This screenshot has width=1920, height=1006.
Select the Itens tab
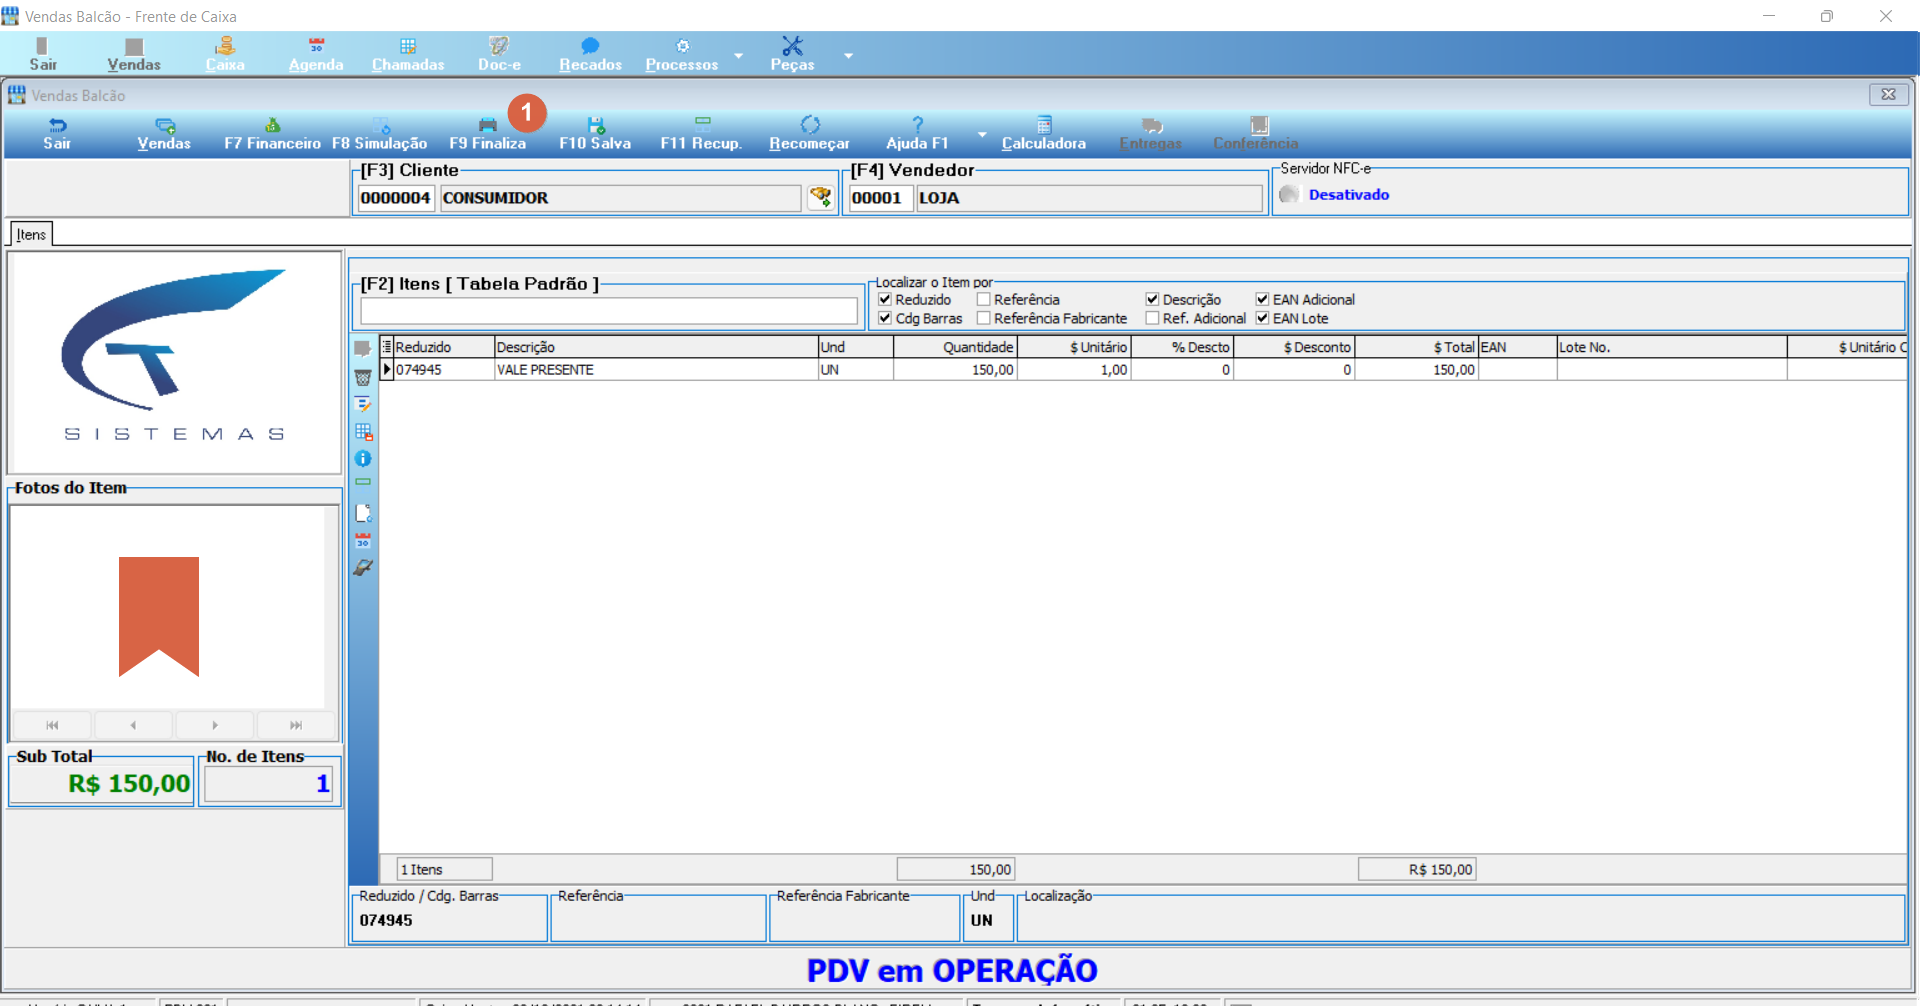click(x=31, y=234)
